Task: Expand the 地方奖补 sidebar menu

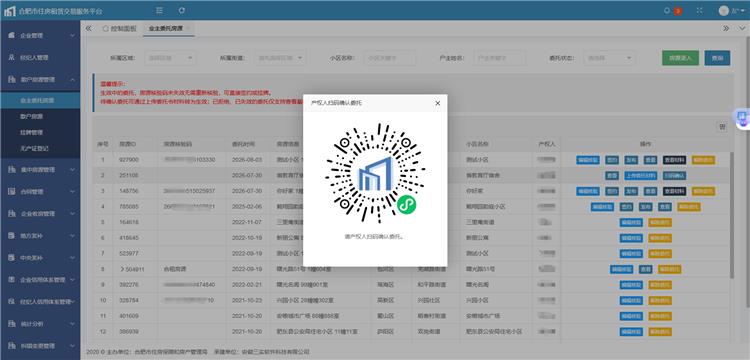Action: click(40, 236)
